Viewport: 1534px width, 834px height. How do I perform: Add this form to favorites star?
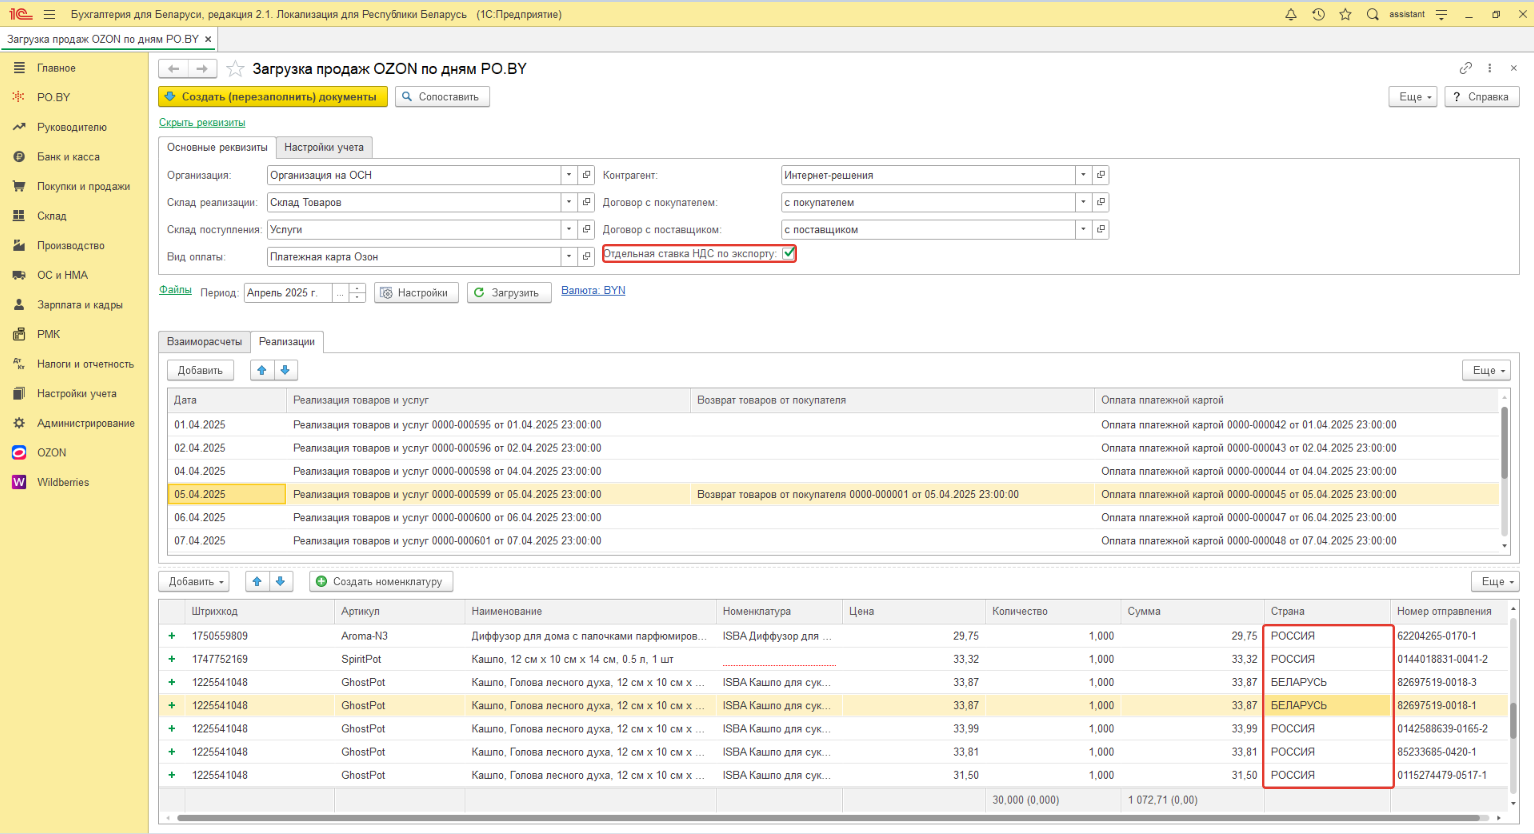tap(235, 69)
